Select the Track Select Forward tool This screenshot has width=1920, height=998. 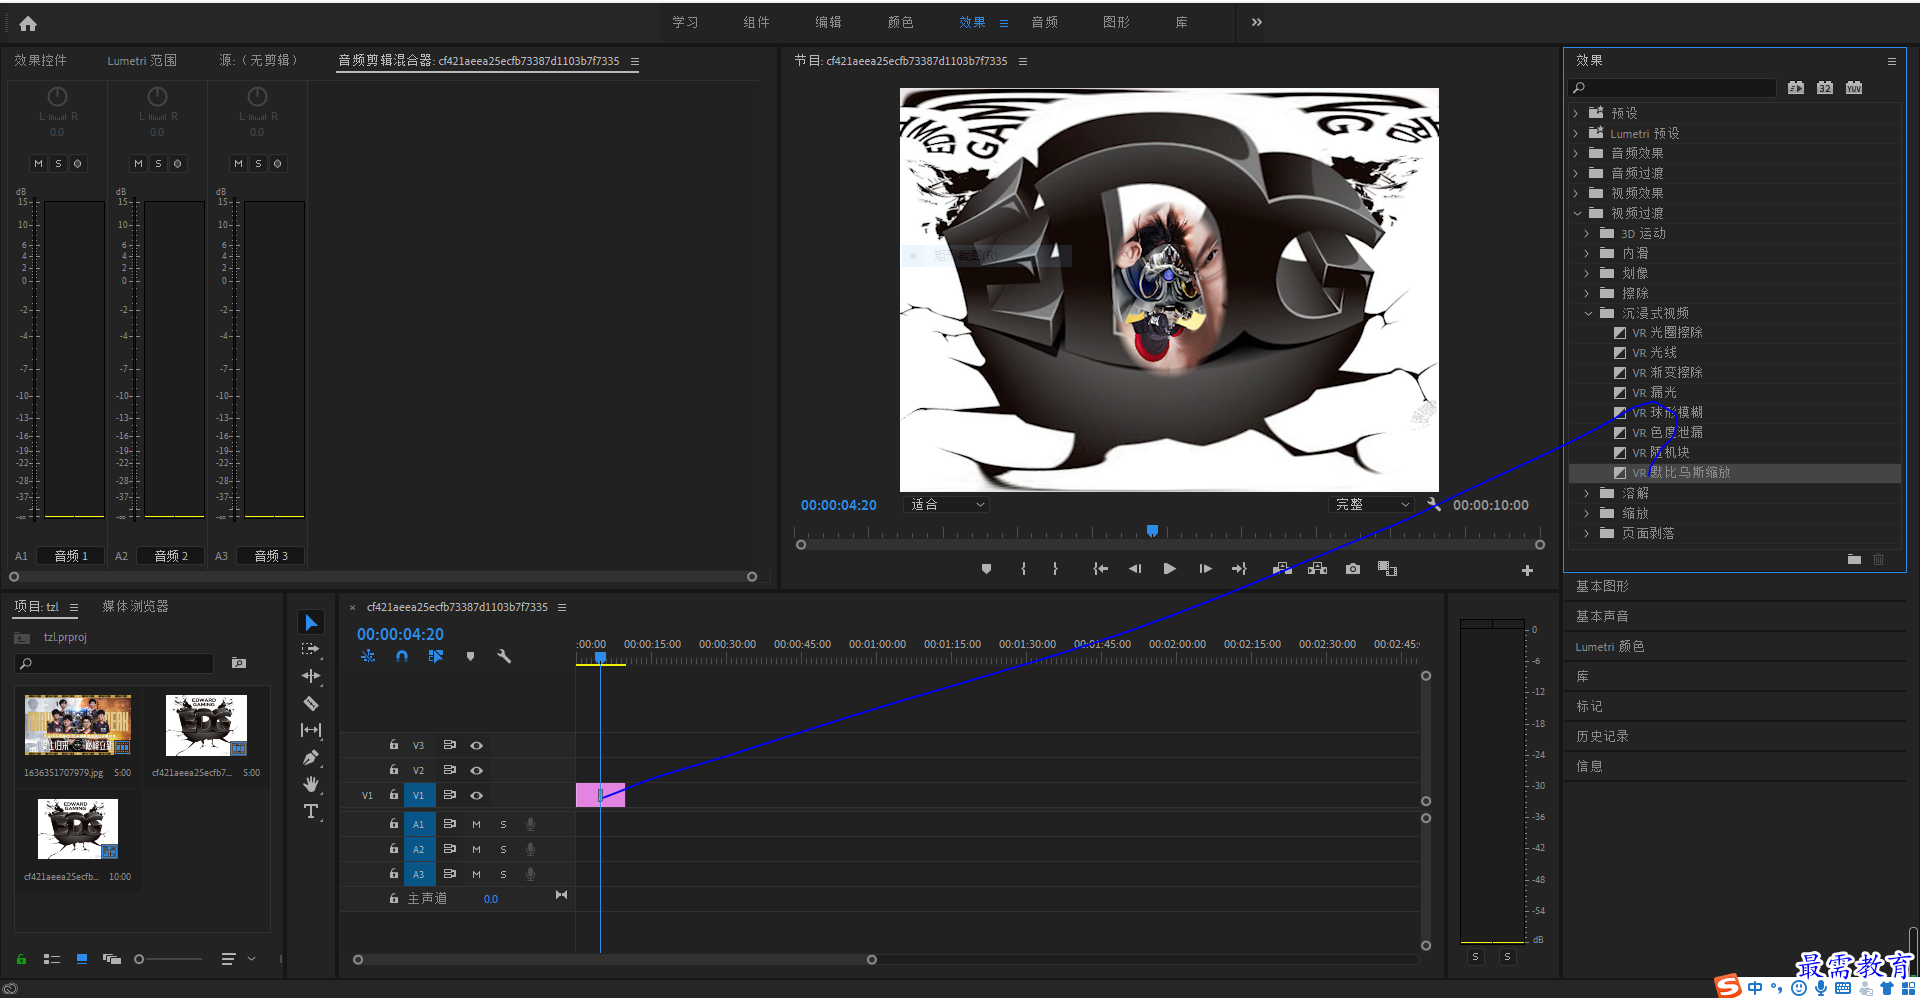click(x=311, y=649)
